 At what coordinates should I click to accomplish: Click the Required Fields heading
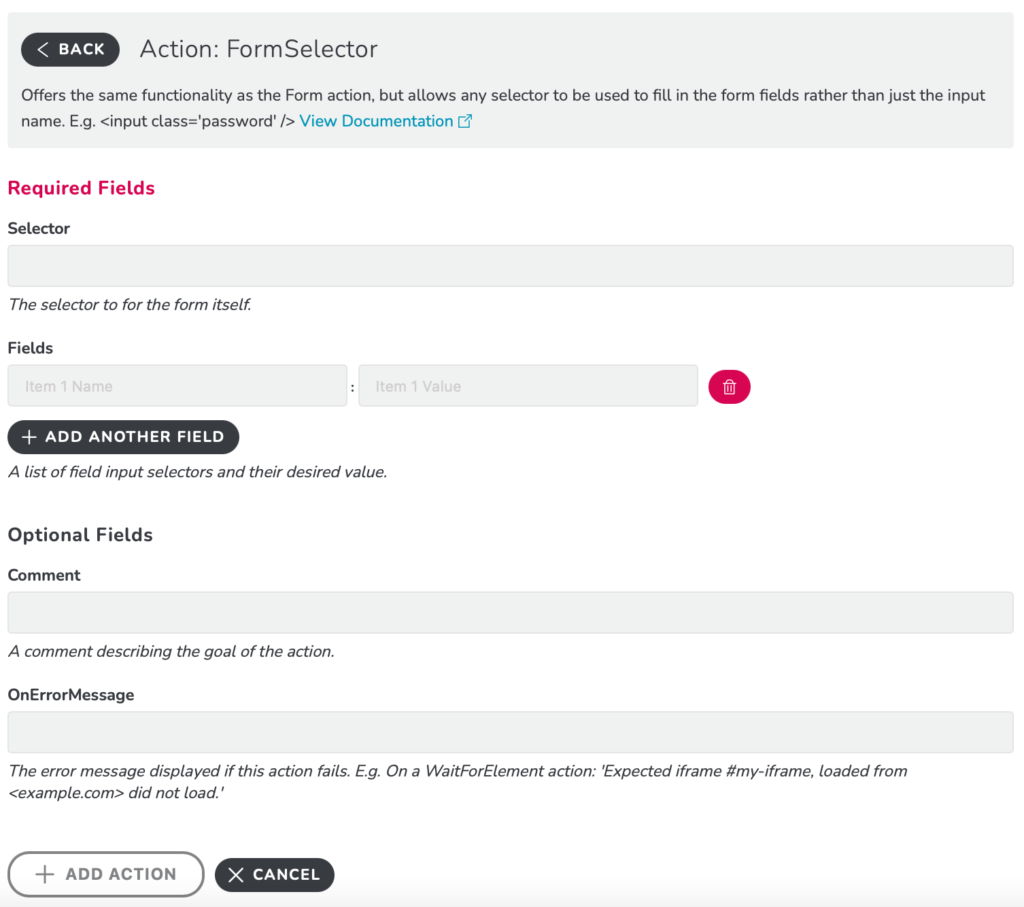tap(81, 188)
